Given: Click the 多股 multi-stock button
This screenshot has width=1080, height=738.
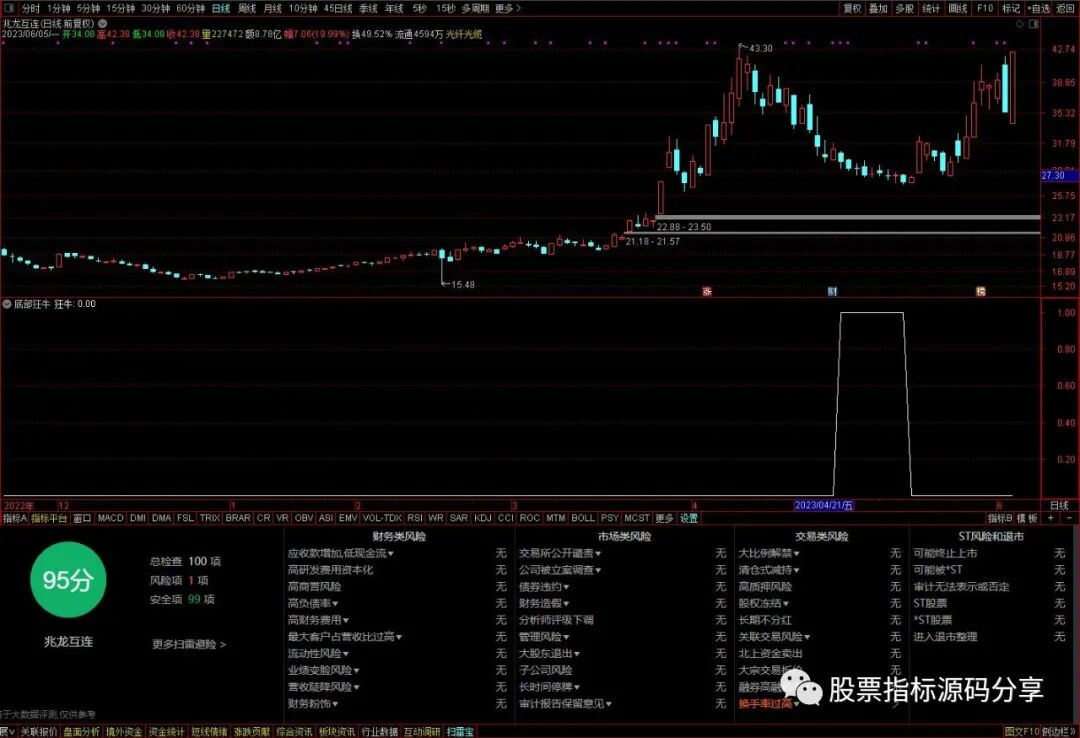Looking at the screenshot, I should [x=904, y=8].
